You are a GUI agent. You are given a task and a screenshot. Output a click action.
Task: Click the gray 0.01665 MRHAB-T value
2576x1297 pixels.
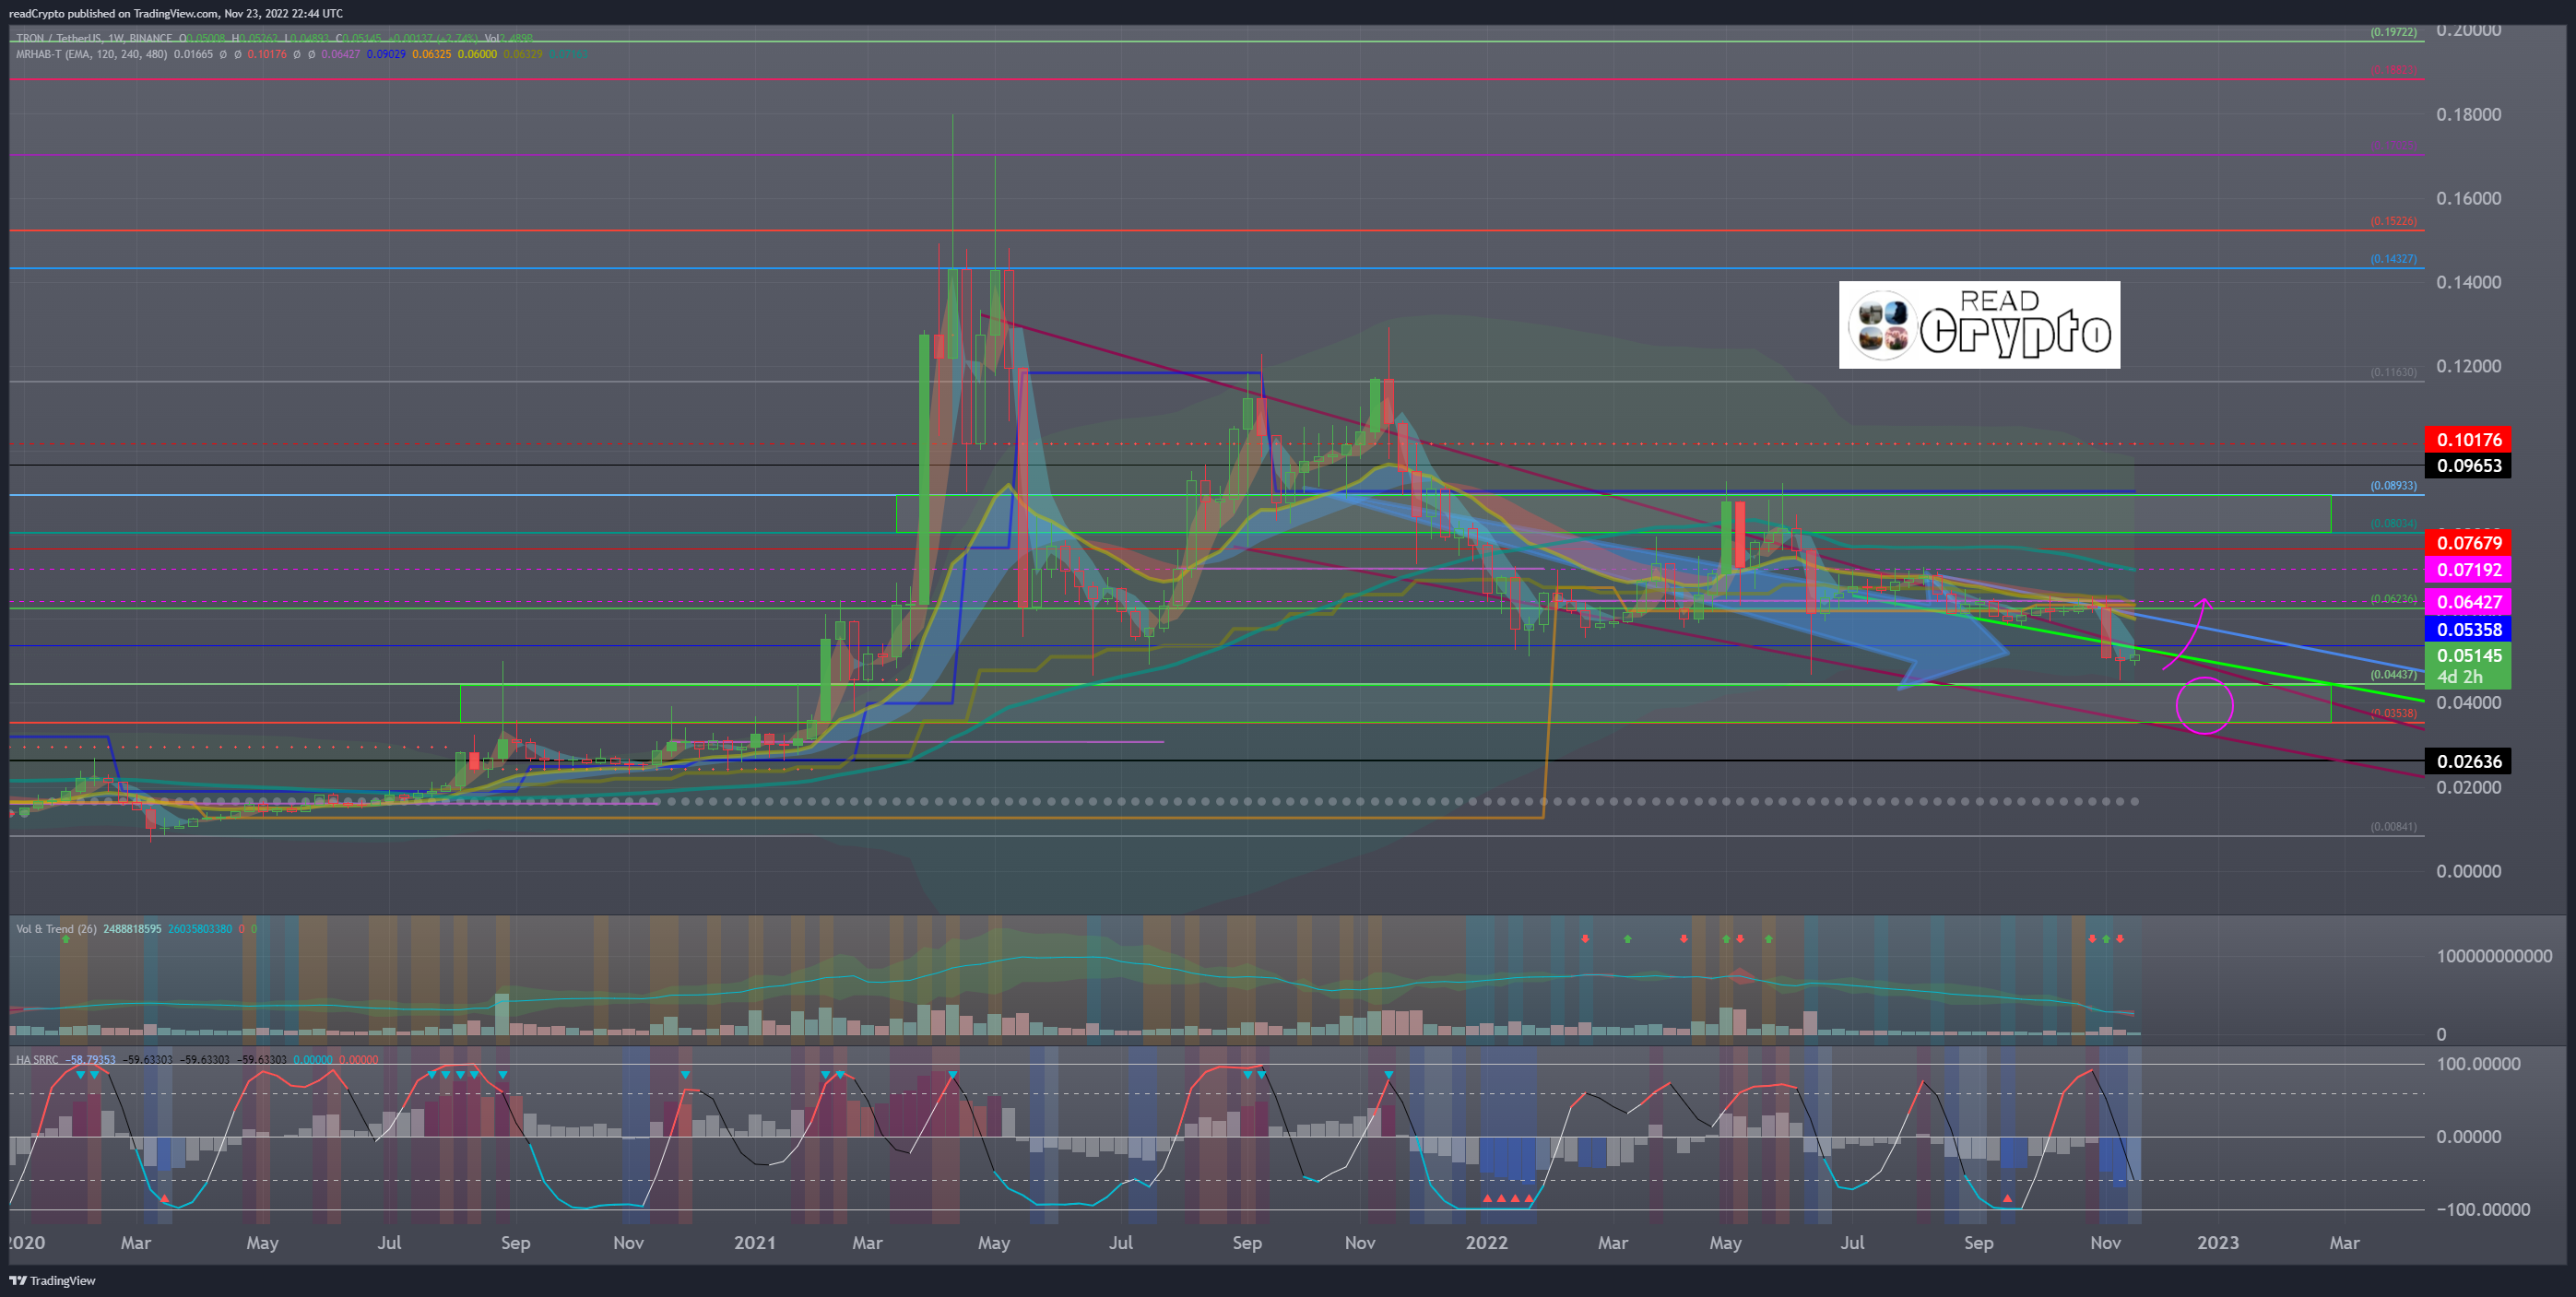(193, 54)
